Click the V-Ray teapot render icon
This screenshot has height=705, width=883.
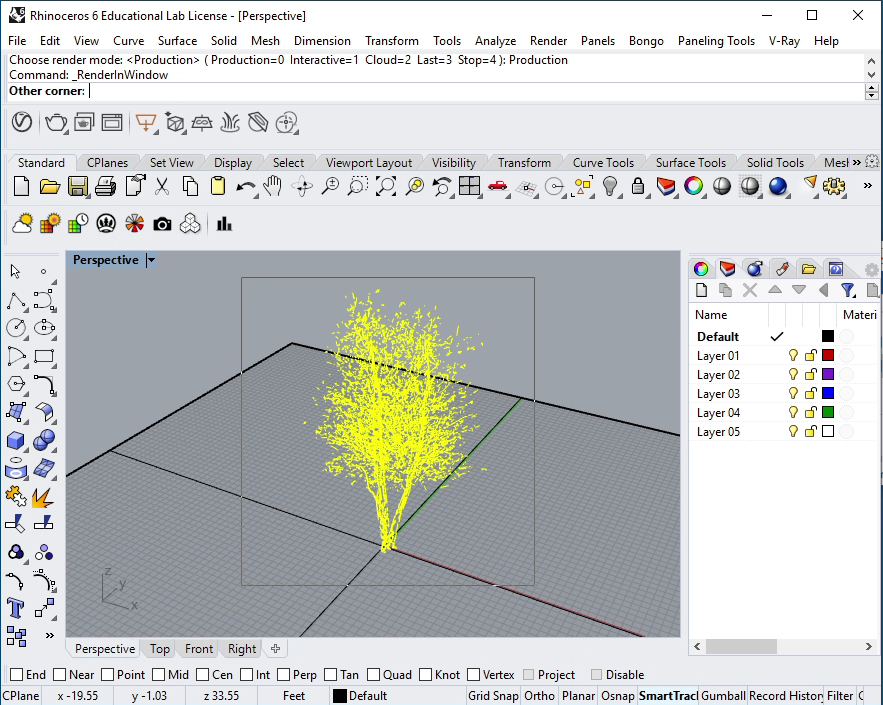click(56, 123)
